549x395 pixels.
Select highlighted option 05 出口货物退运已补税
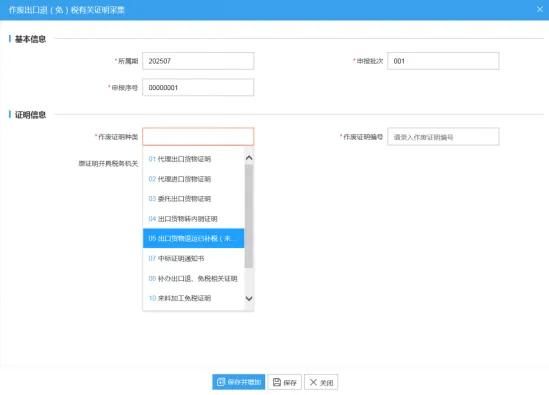click(x=193, y=238)
